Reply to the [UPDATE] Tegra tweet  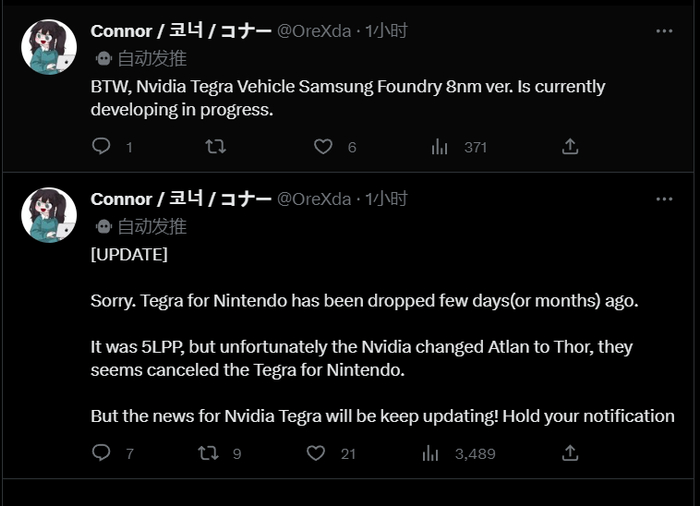pyautogui.click(x=101, y=453)
